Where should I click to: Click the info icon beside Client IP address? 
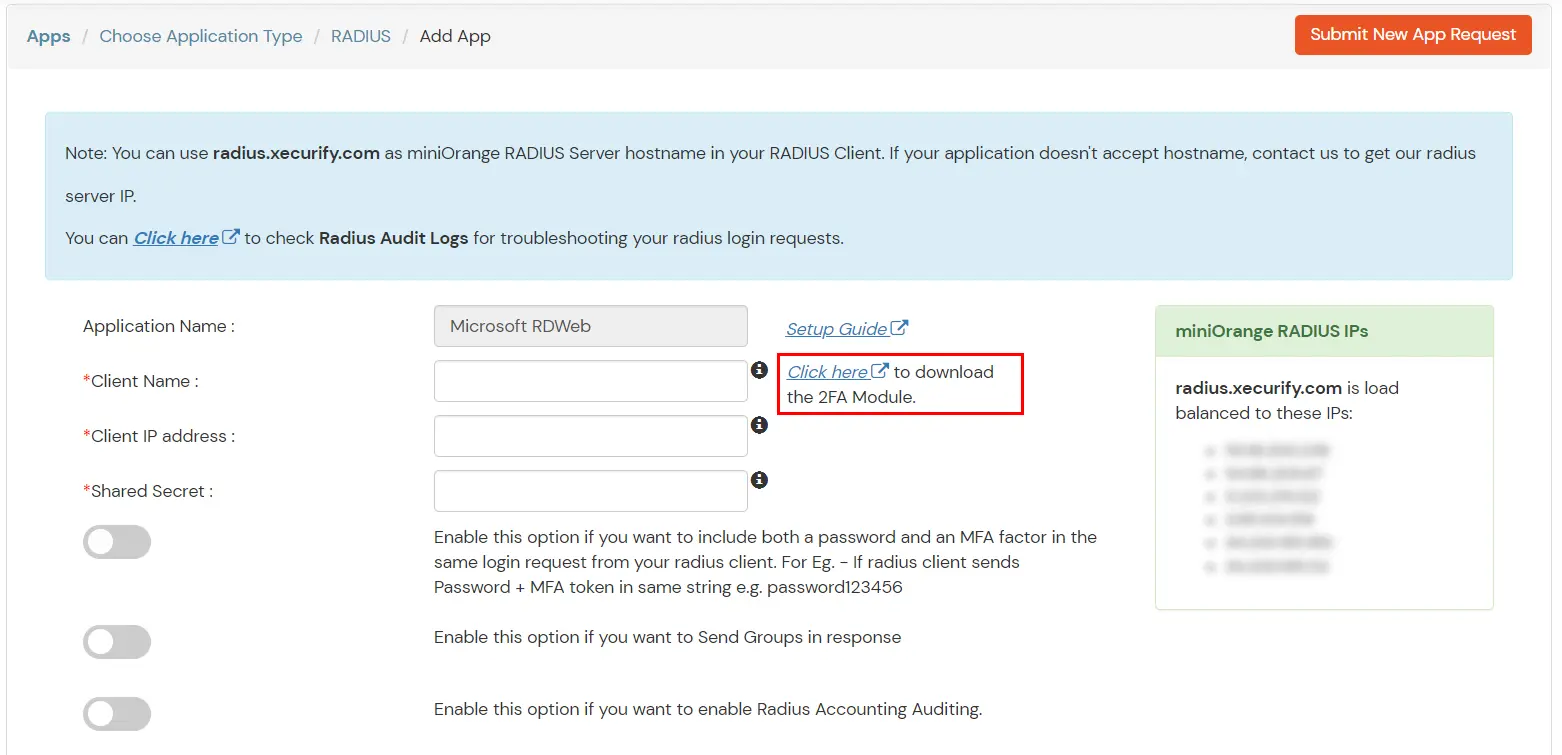759,425
